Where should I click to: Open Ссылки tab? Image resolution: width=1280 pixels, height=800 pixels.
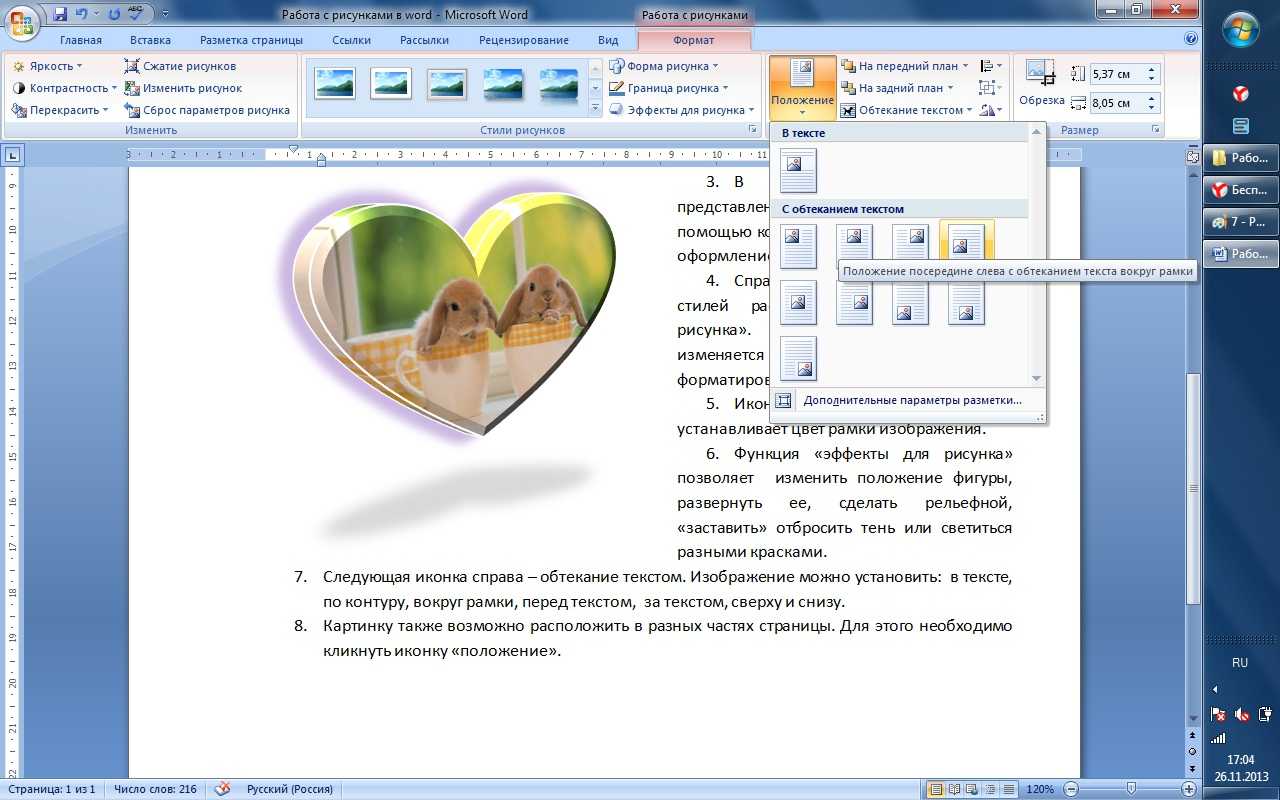click(352, 40)
